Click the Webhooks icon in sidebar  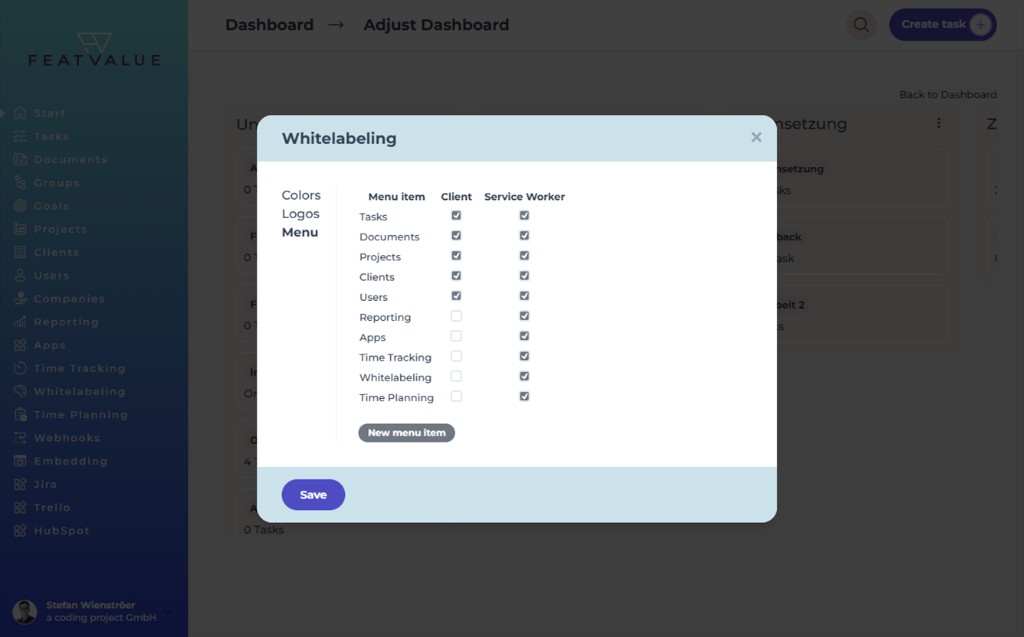[20, 438]
